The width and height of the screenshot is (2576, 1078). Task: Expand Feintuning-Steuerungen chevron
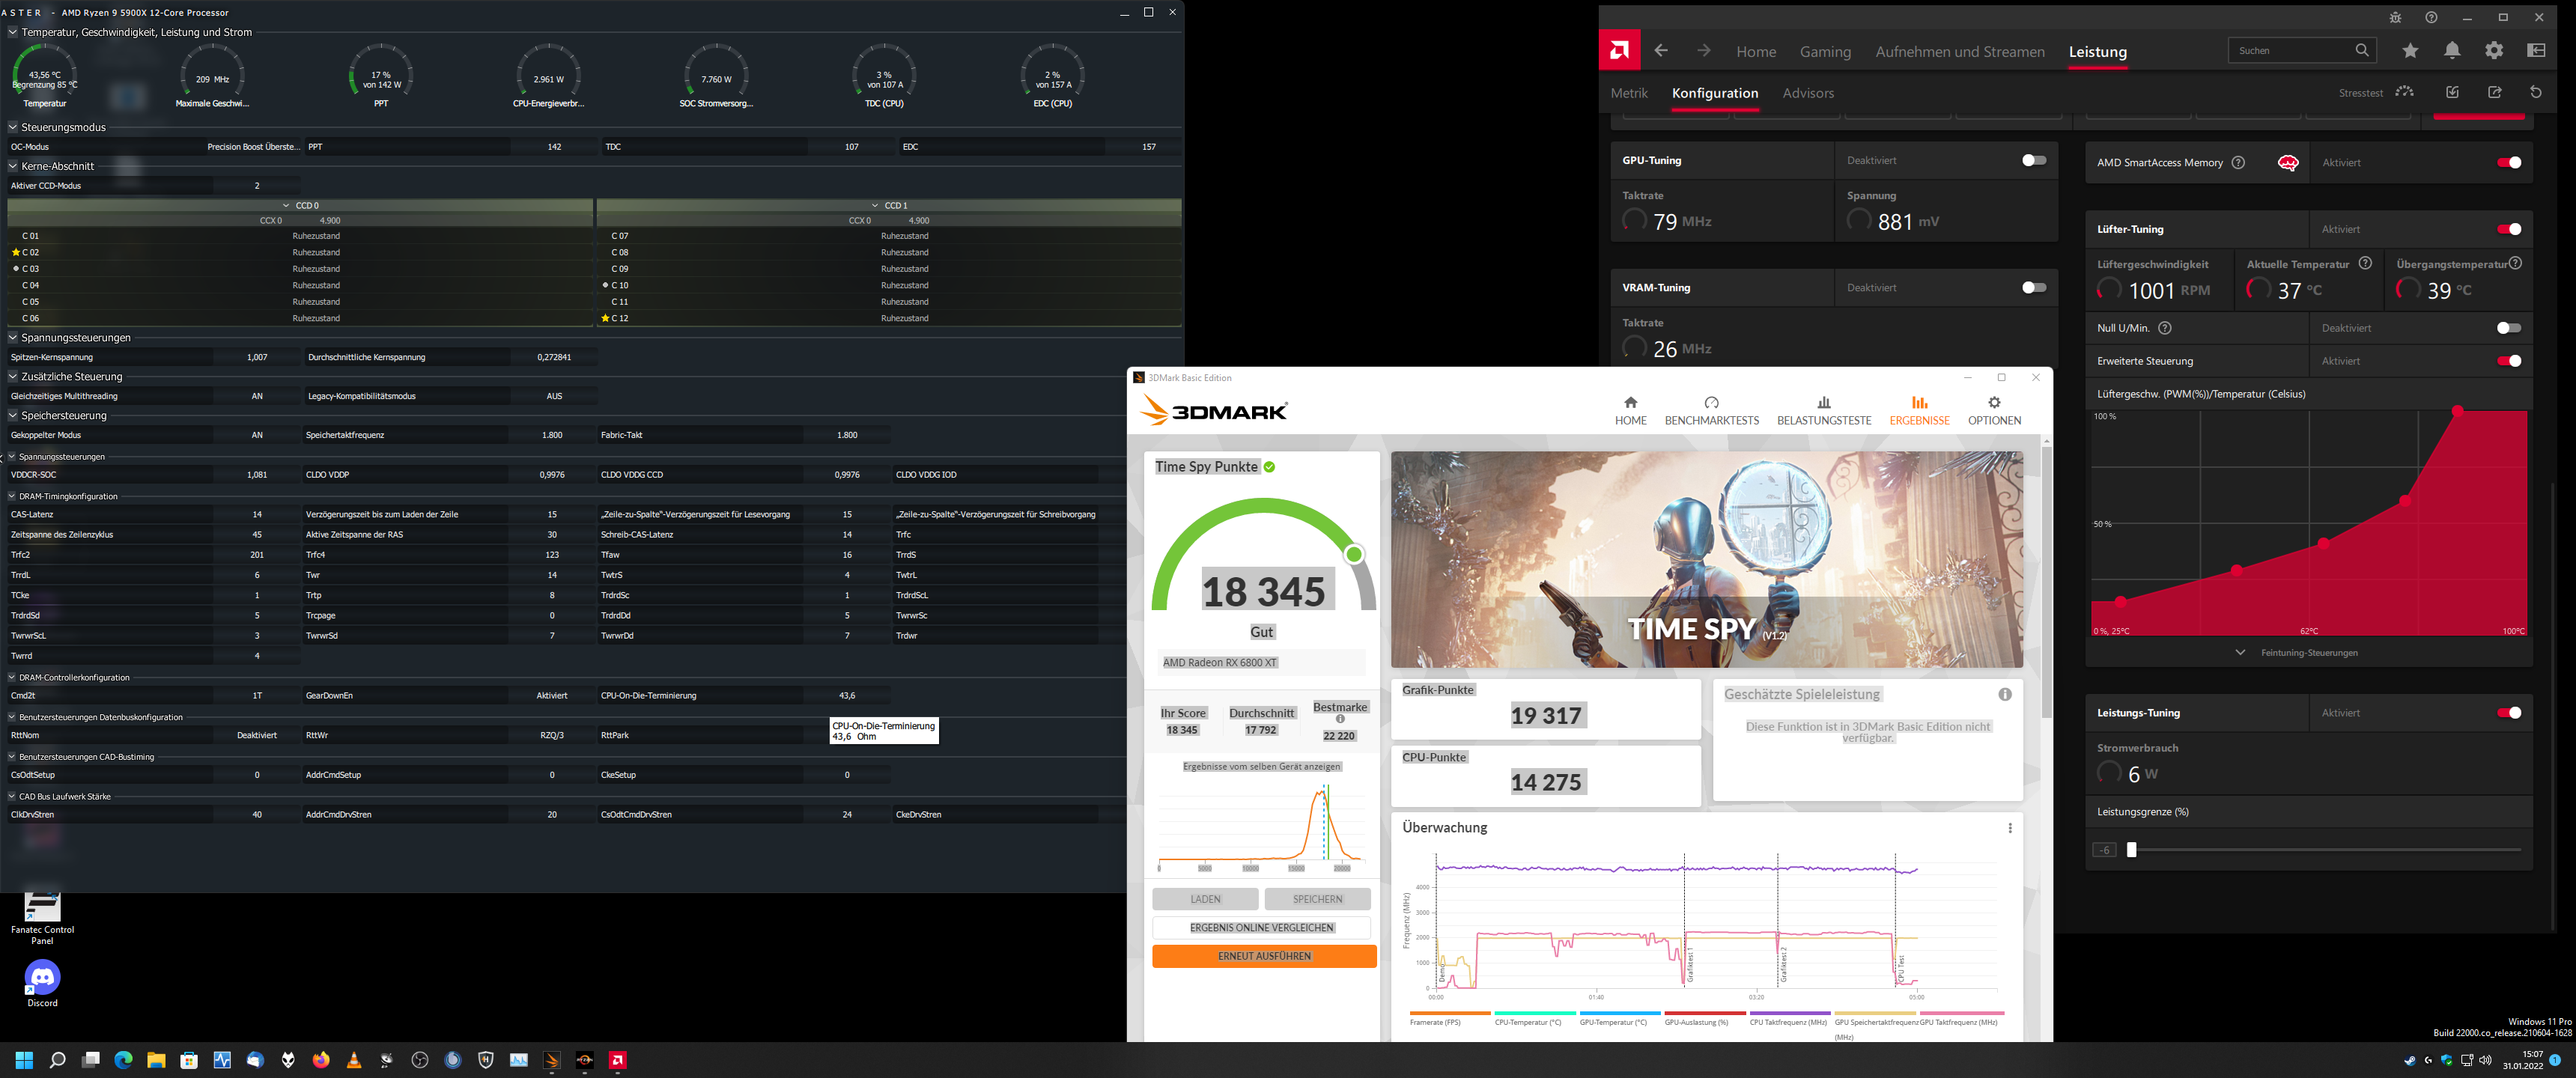coord(2240,652)
